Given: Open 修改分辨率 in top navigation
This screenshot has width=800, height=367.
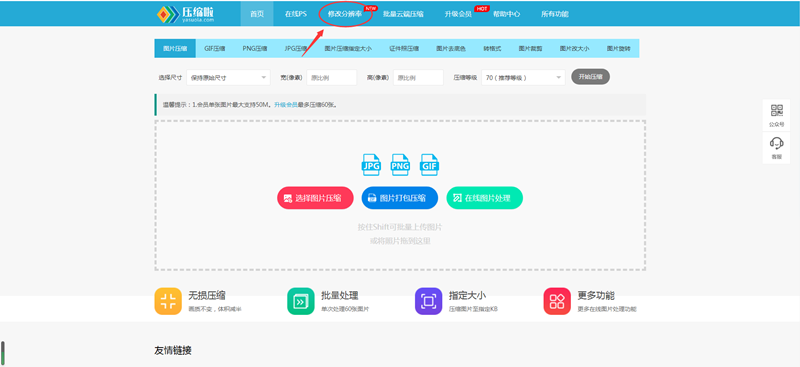Looking at the screenshot, I should point(345,14).
